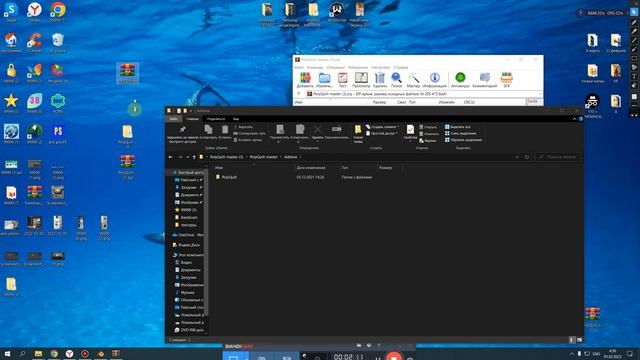This screenshot has height=360, width=640.
Task: Switch to Explorer Поделиться ribbon tab
Action: (216, 119)
